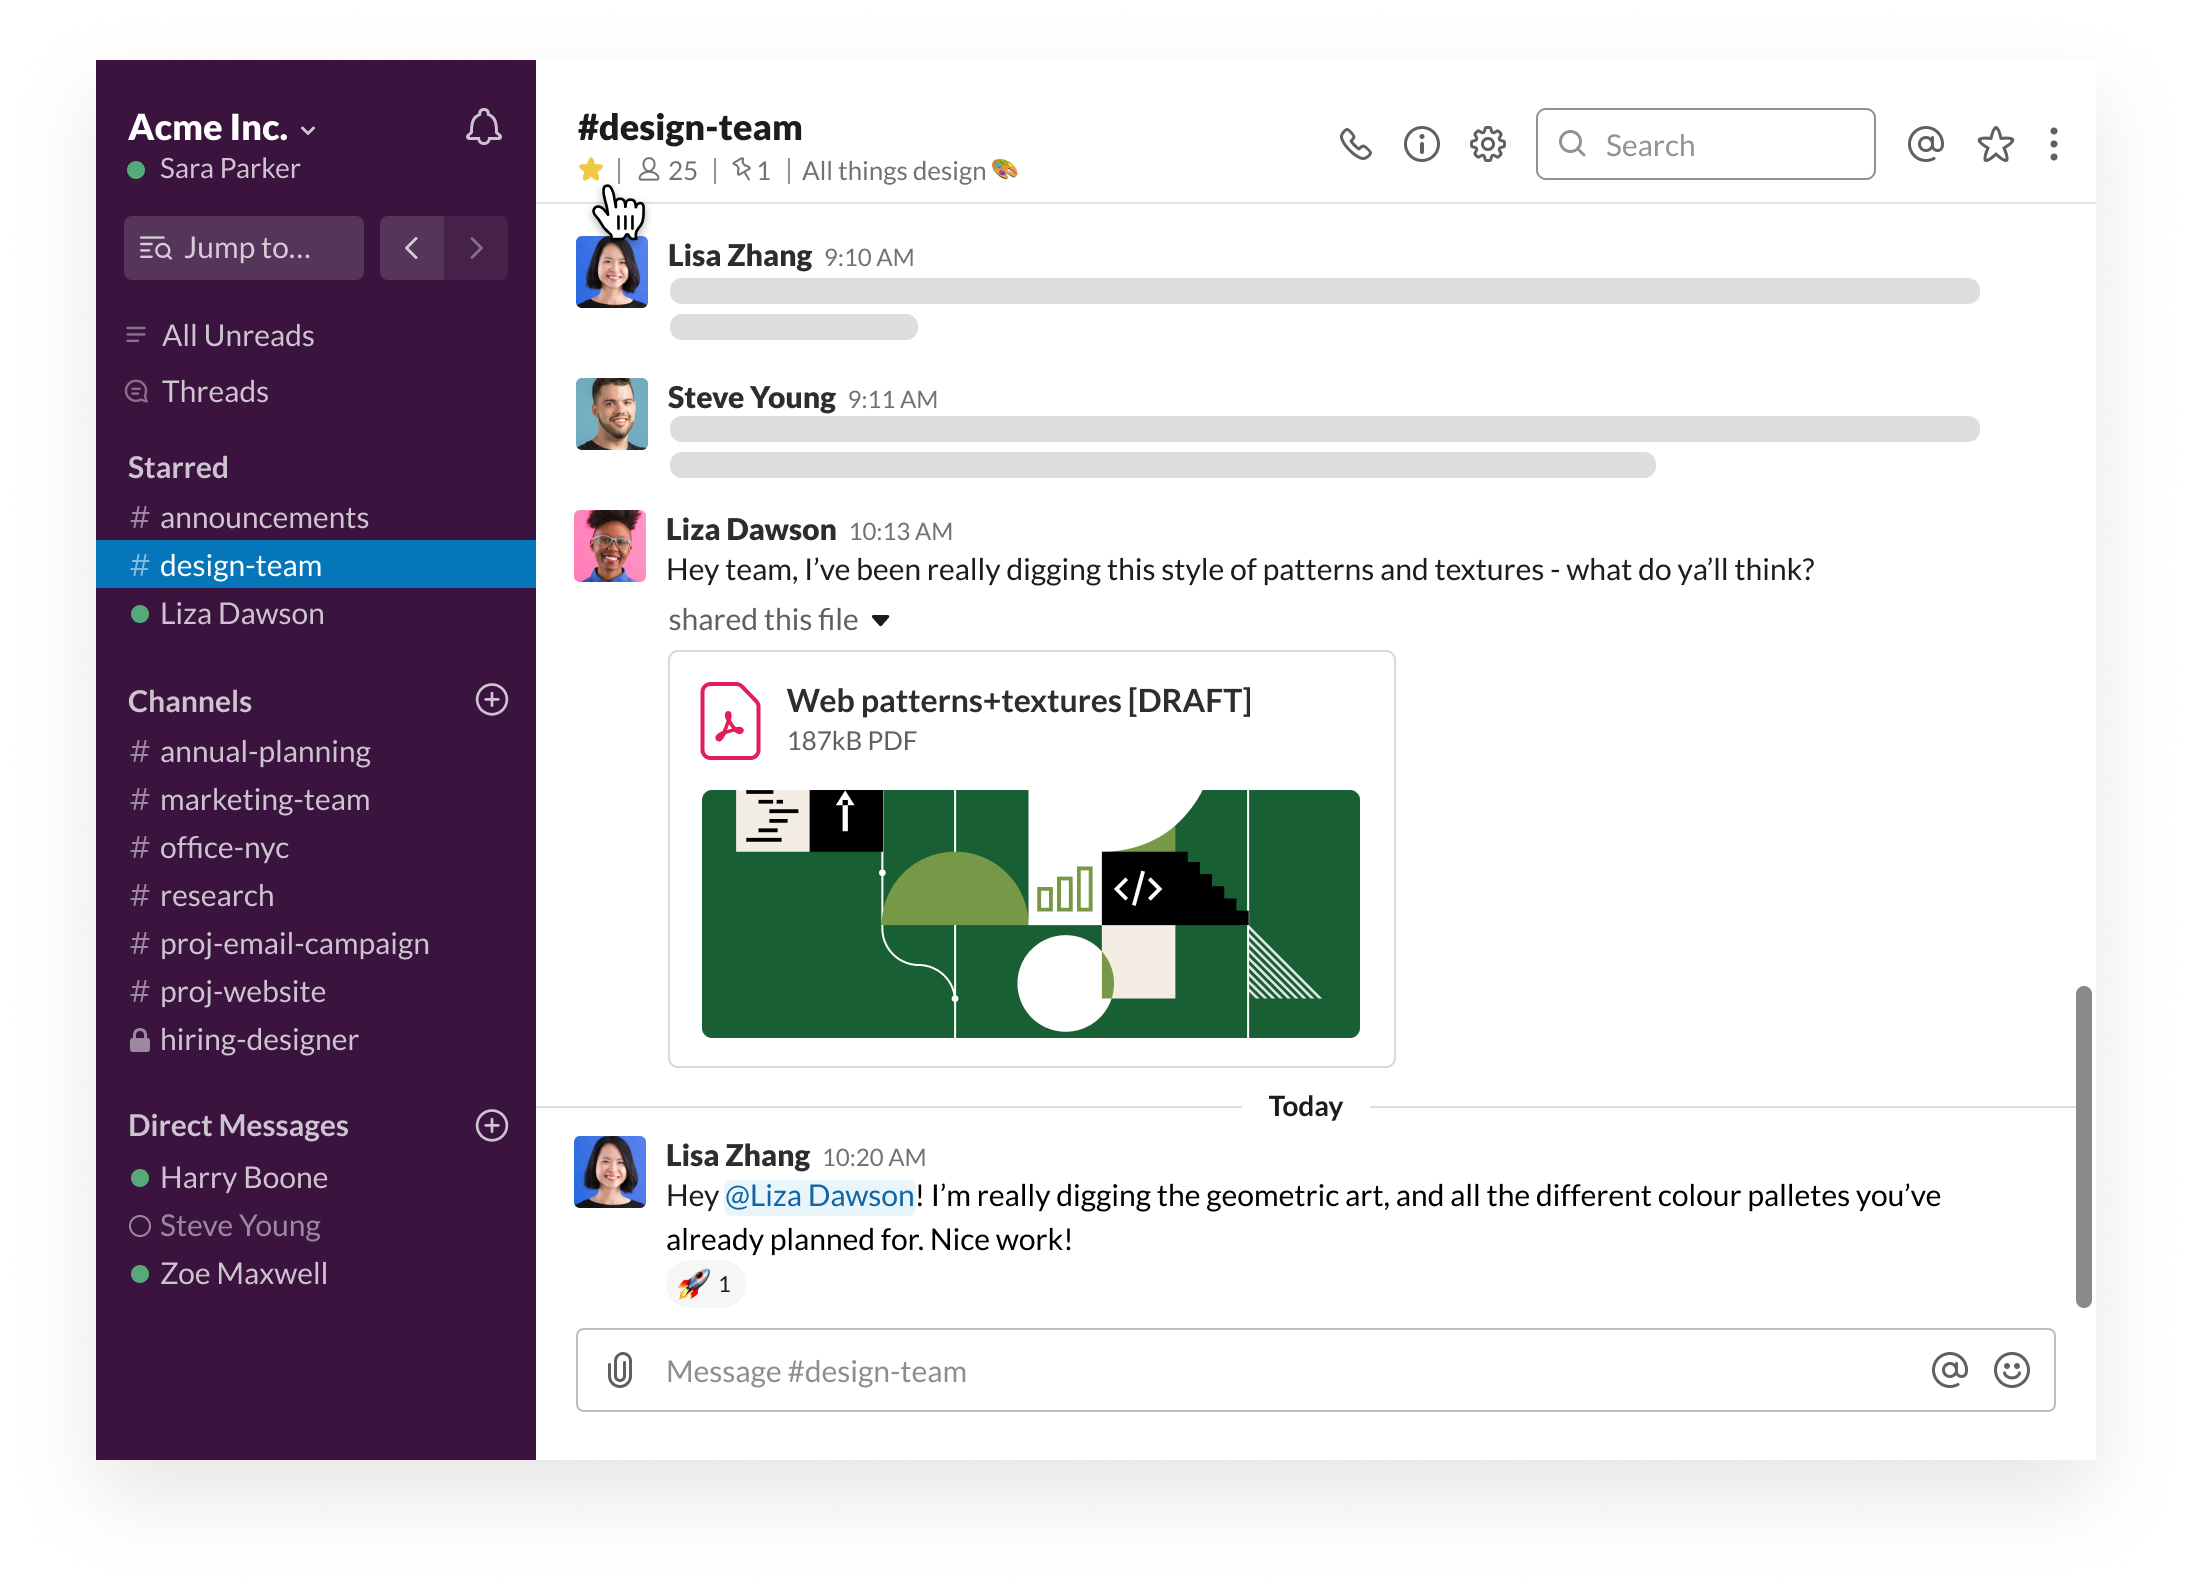Toggle the rocket reaction on Lisa's message
Image resolution: width=2192 pixels, height=1592 pixels.
click(705, 1284)
